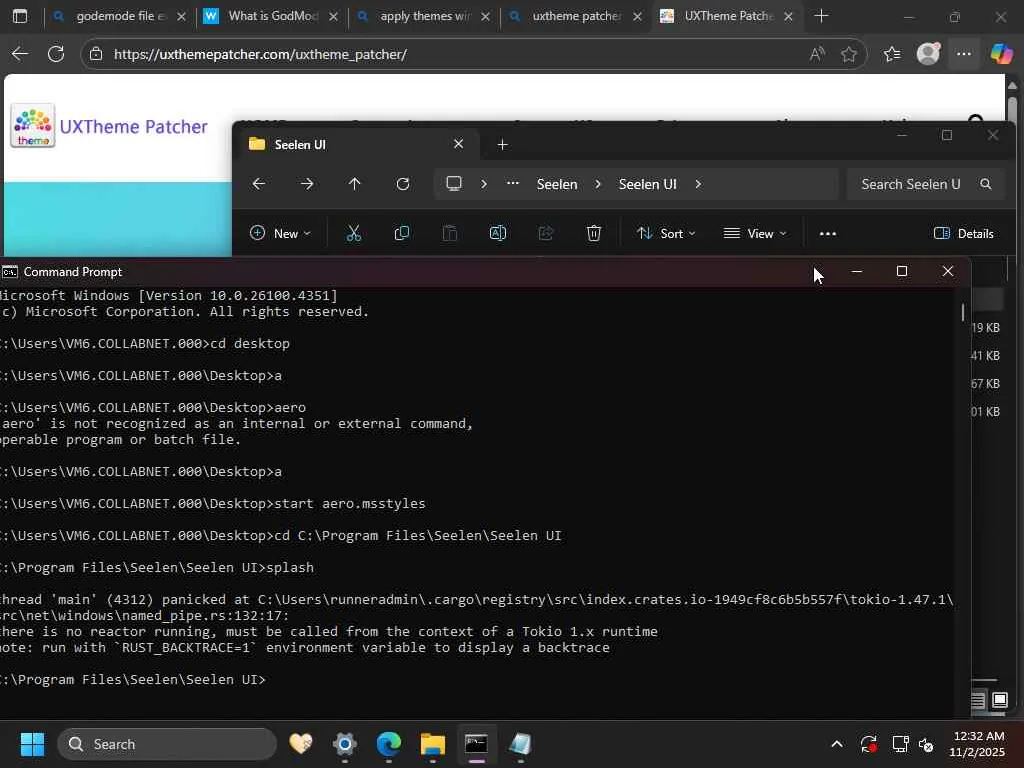
Task: Open Read aloud in Edge address bar
Action: pos(817,54)
